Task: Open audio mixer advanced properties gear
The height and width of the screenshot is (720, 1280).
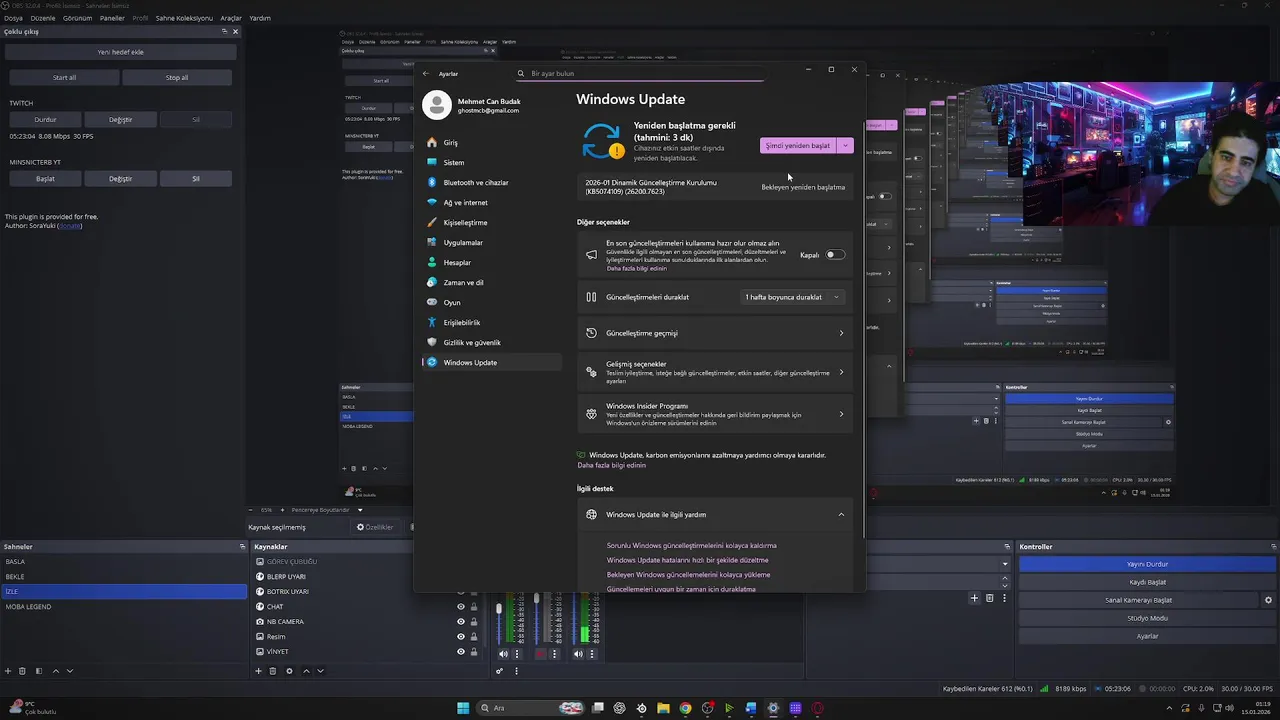Action: pos(499,671)
